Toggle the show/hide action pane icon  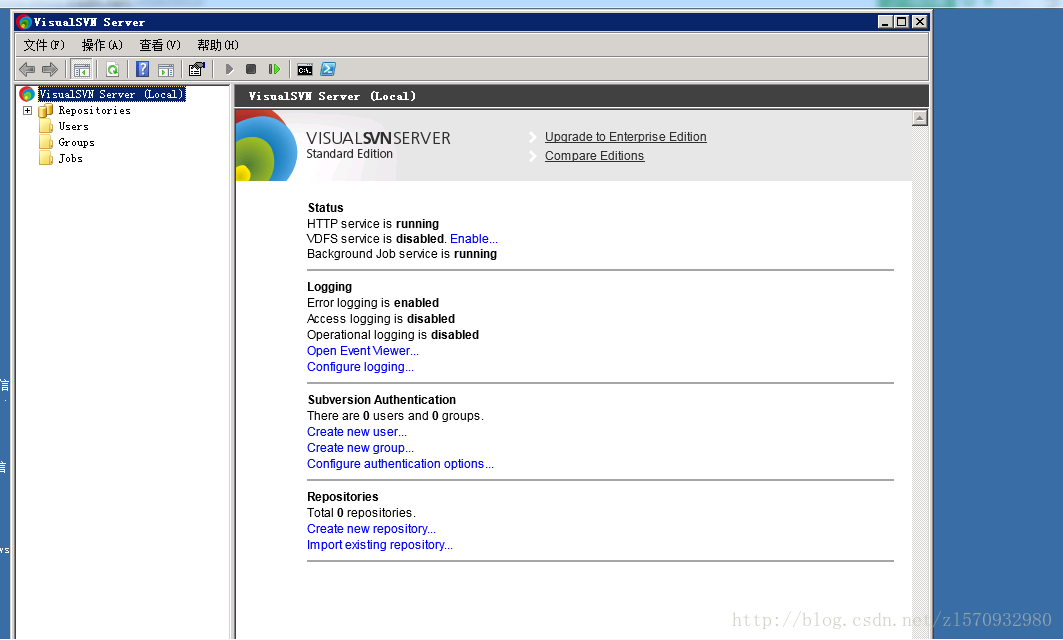click(166, 69)
